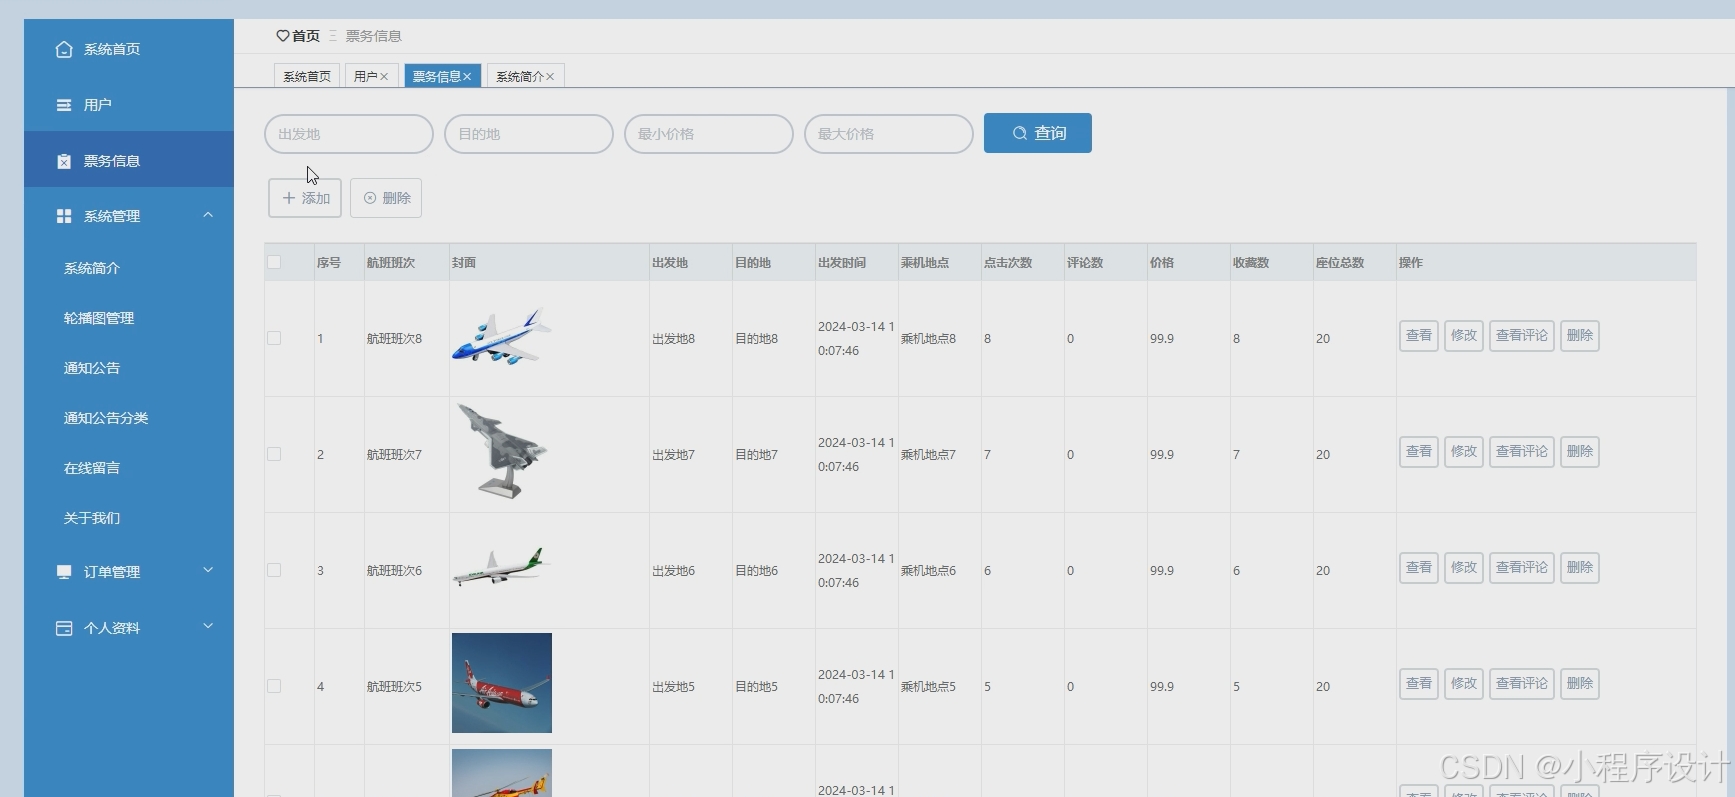Screen dimensions: 1735x797
Task: Click 查看 for 航班班次6
Action: point(1419,568)
